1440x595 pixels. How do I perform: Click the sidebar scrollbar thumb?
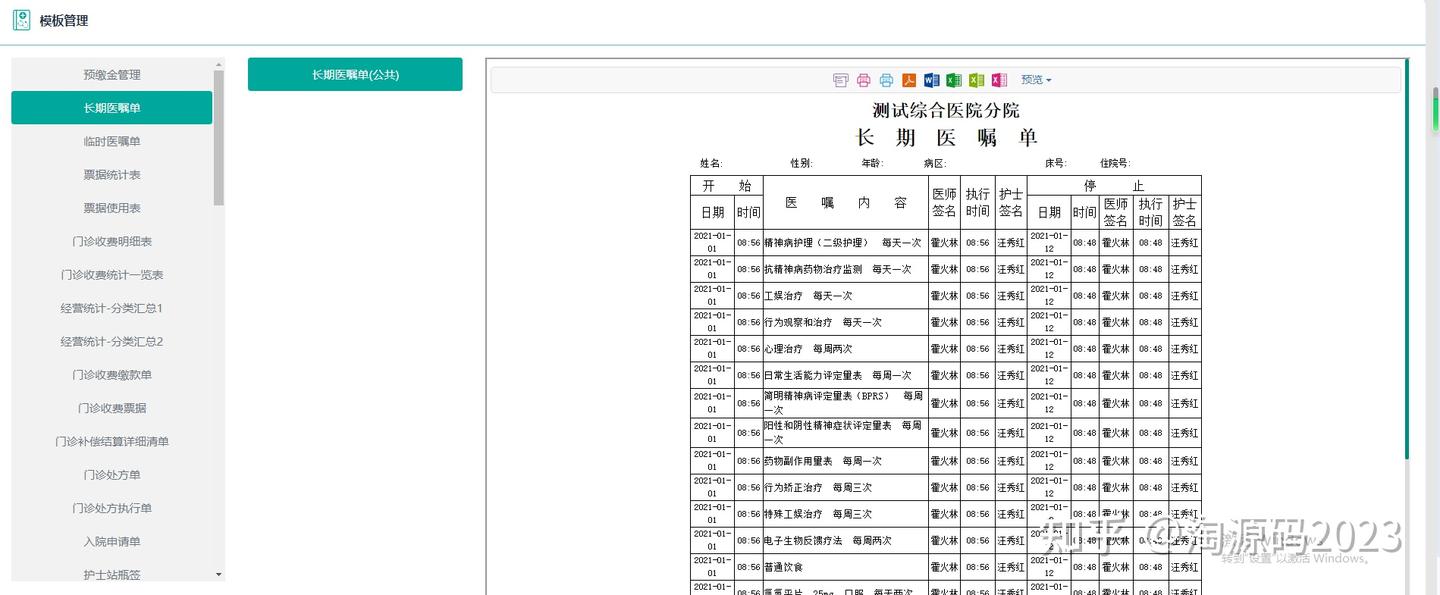pos(219,138)
